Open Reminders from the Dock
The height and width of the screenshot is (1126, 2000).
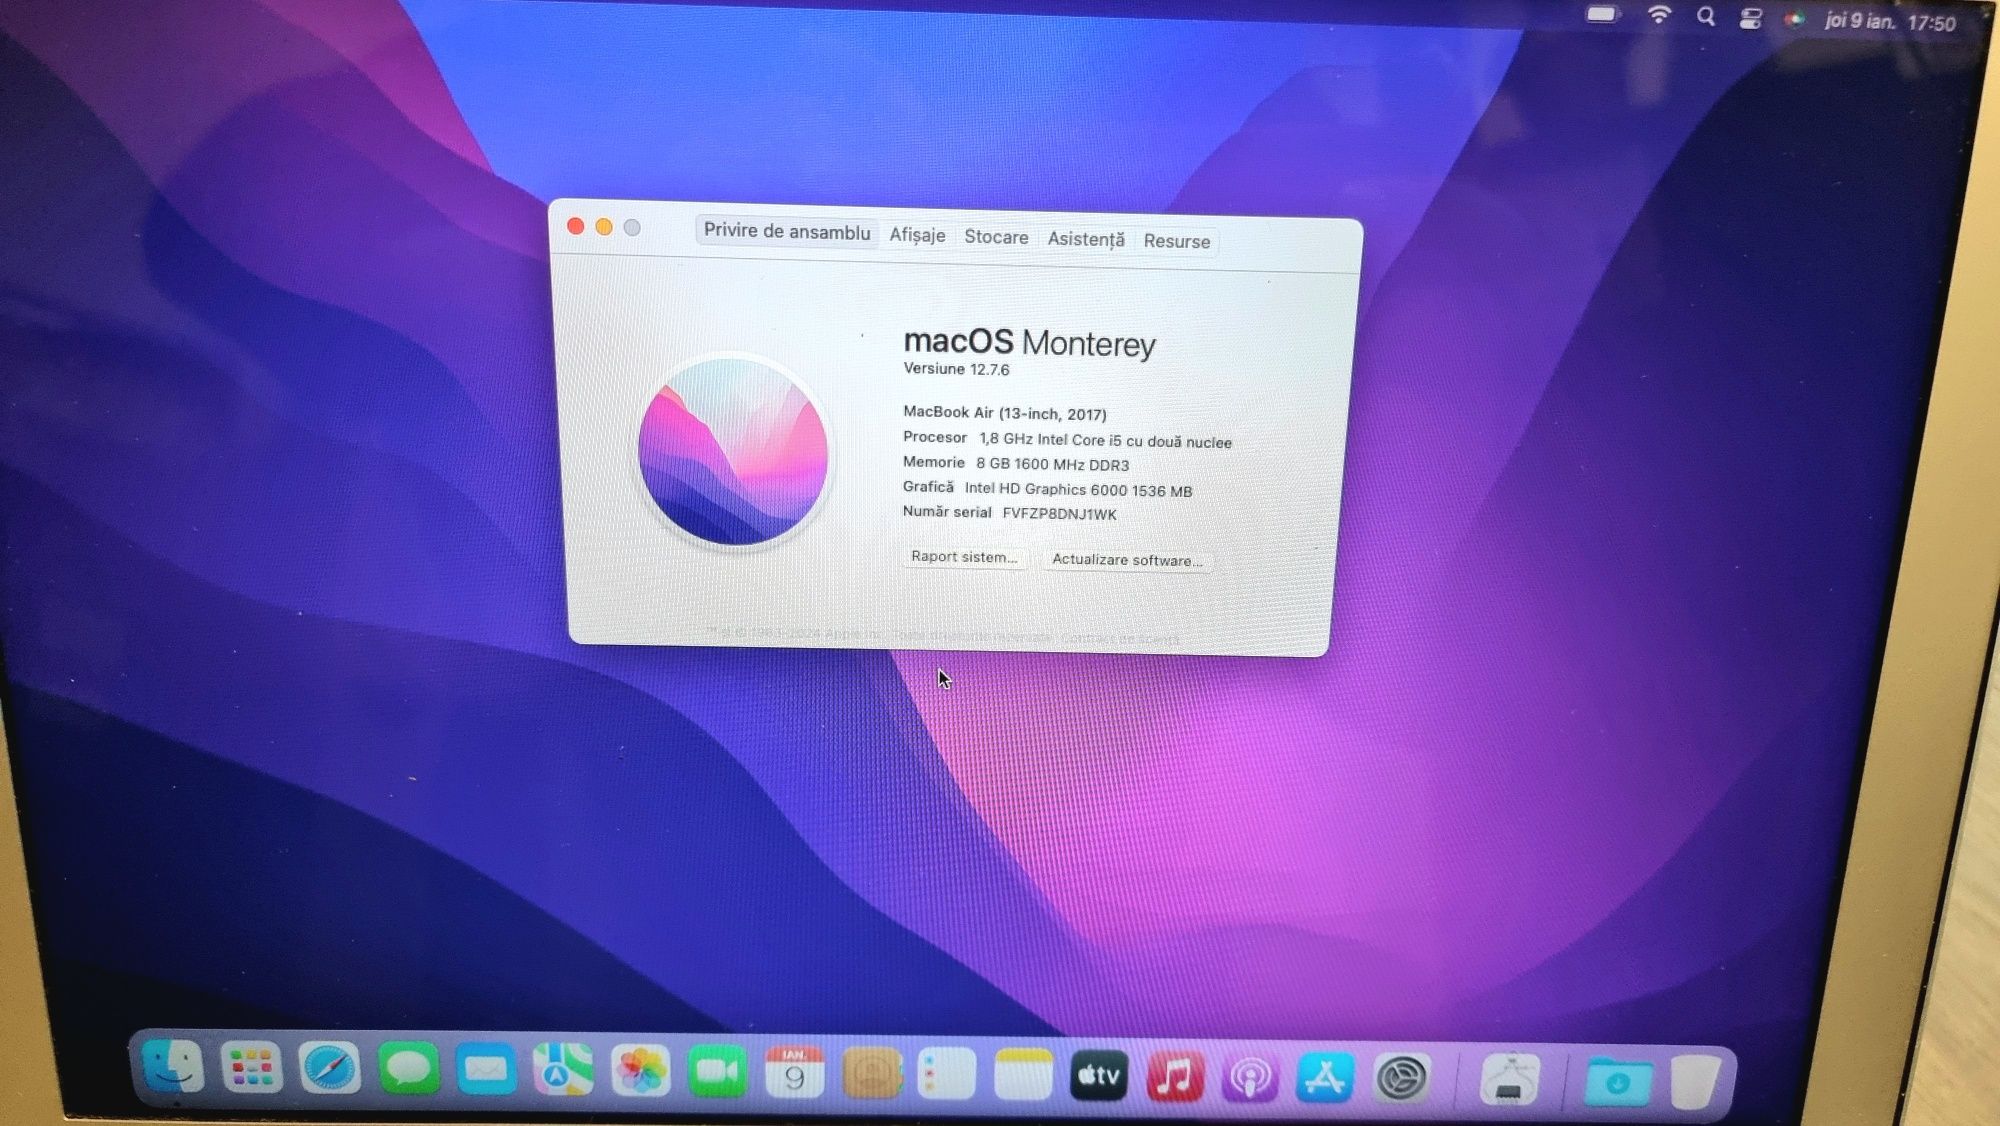(x=946, y=1075)
